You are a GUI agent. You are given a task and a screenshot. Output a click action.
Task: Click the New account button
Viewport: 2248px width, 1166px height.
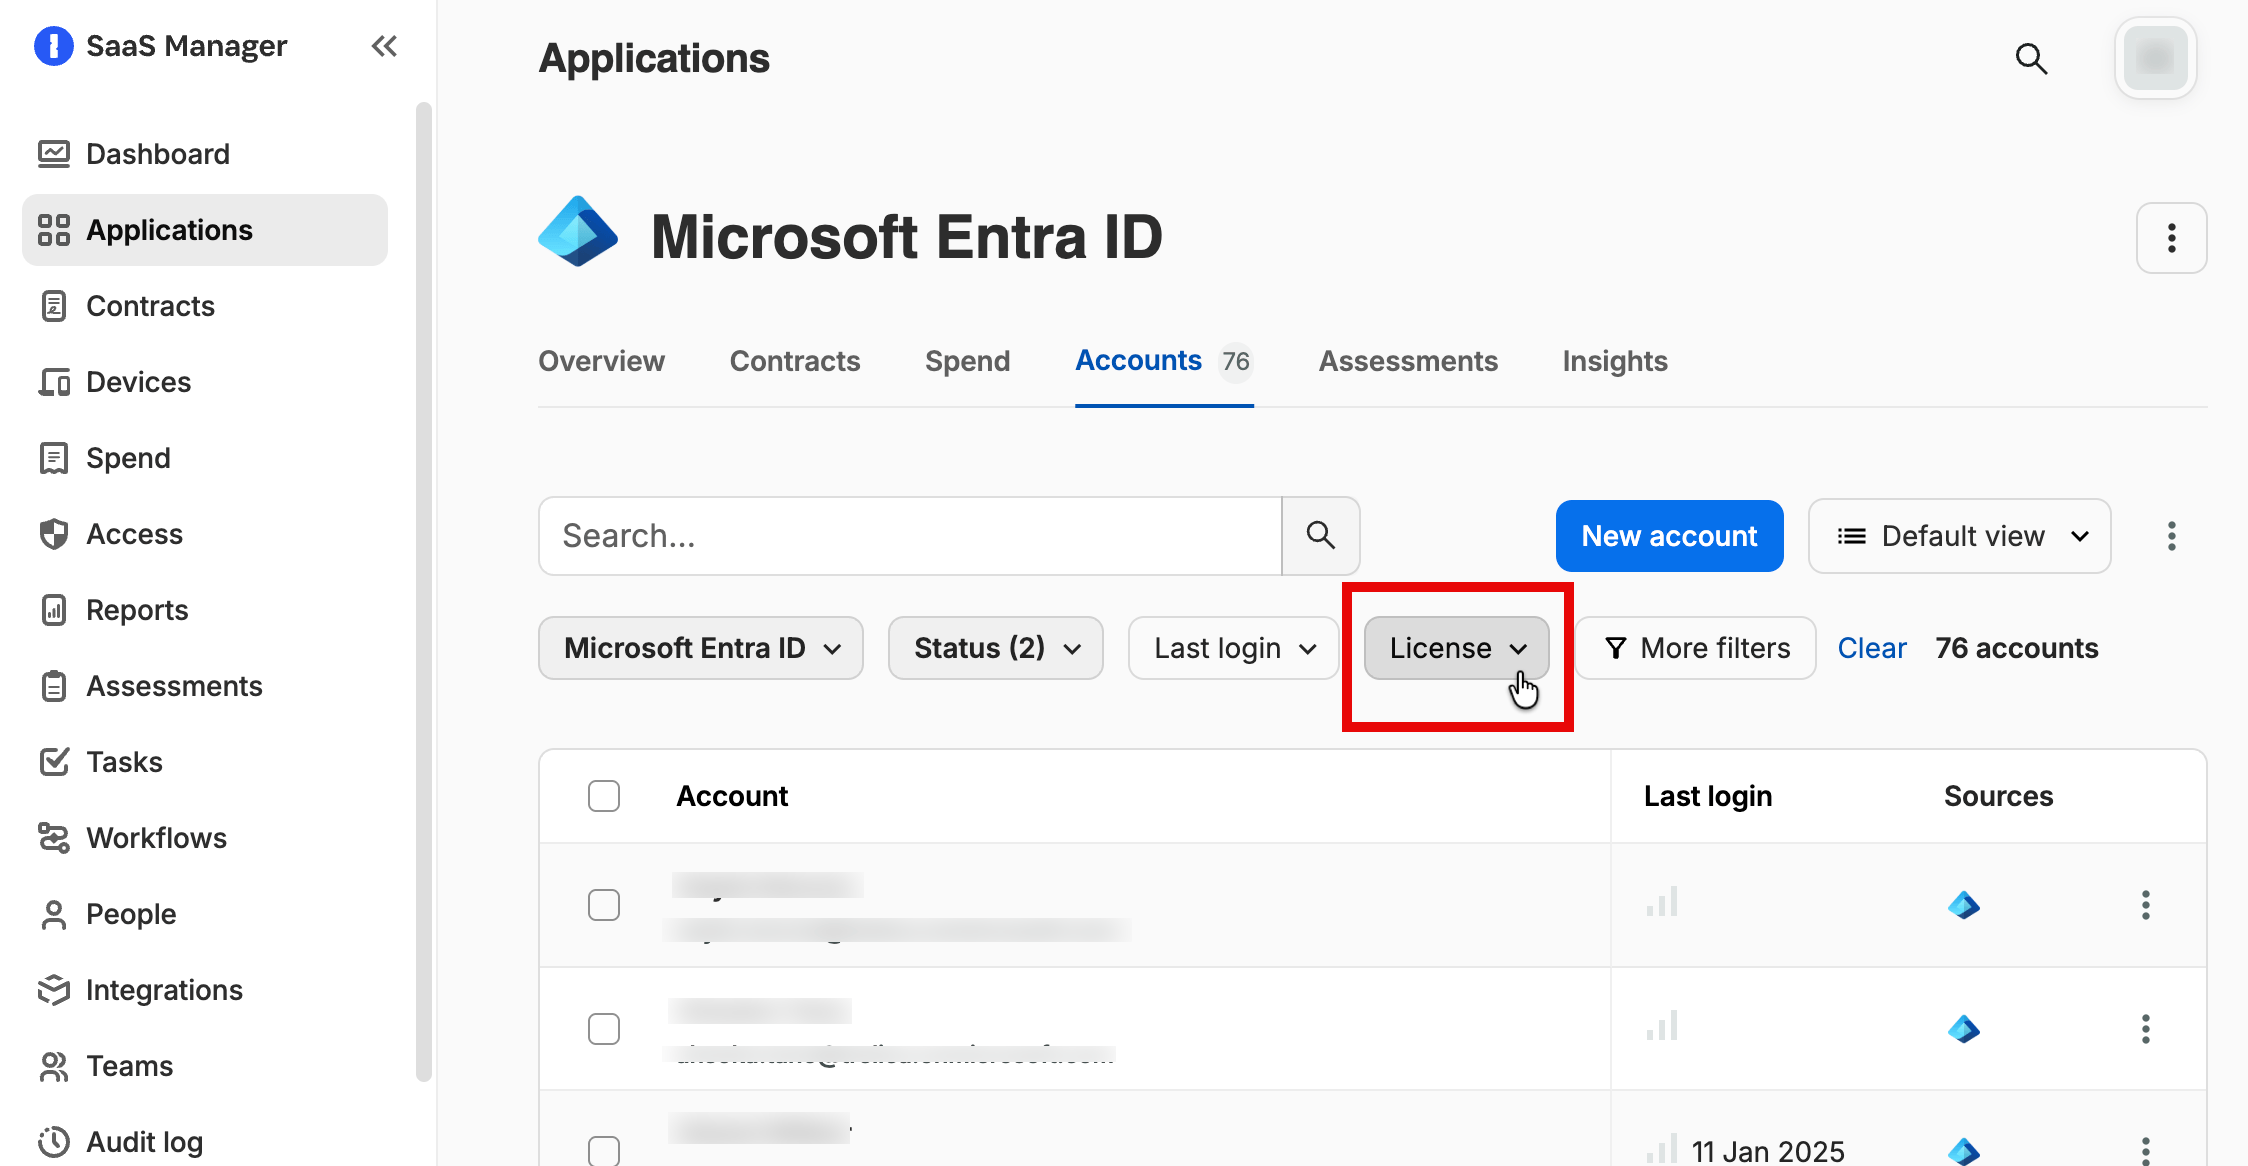coord(1669,536)
